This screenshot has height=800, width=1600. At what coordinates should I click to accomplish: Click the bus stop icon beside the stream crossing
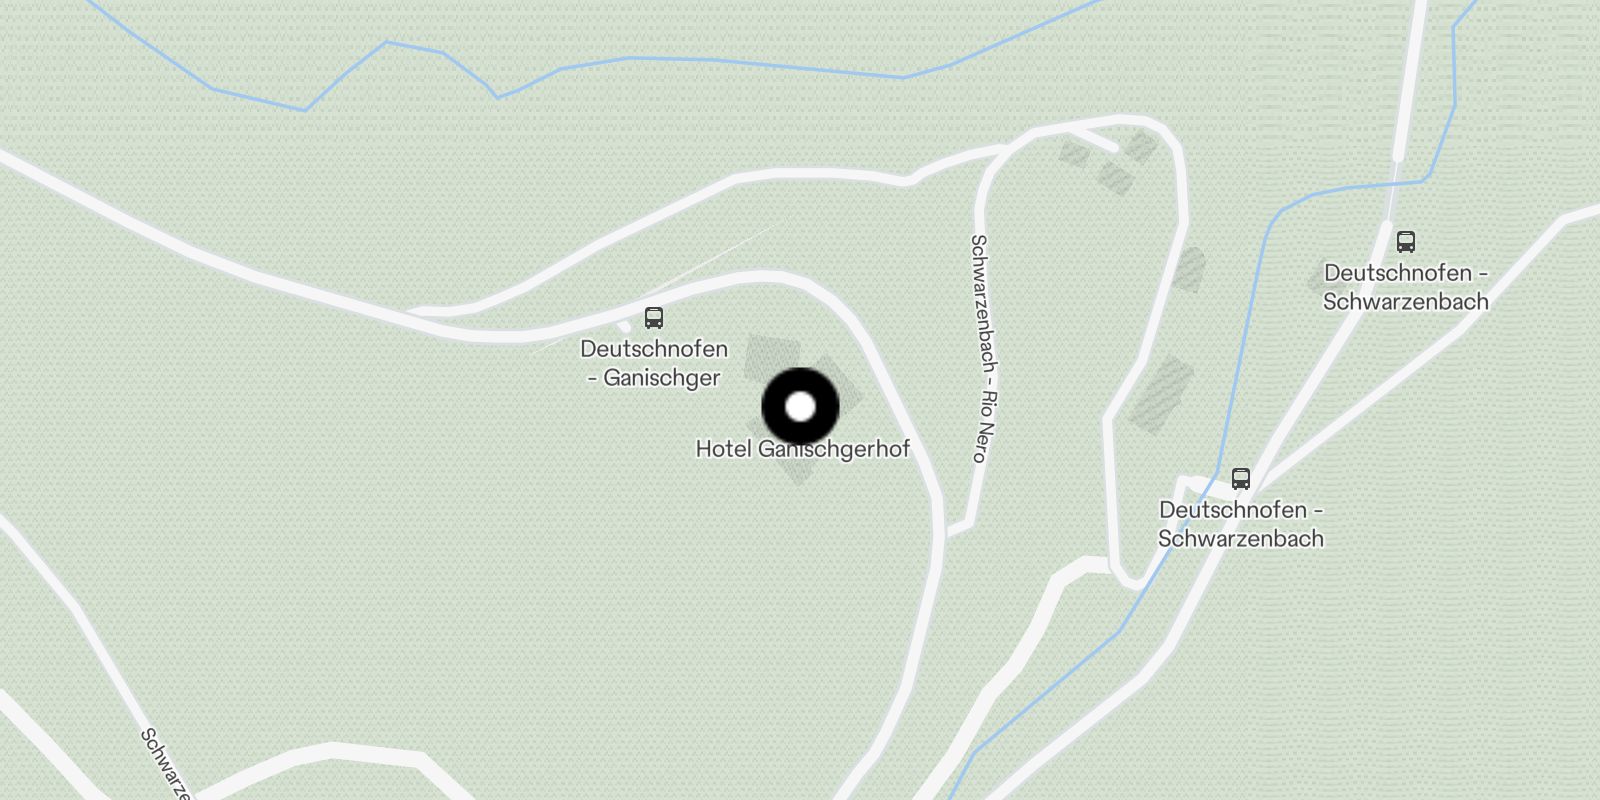pos(1241,478)
